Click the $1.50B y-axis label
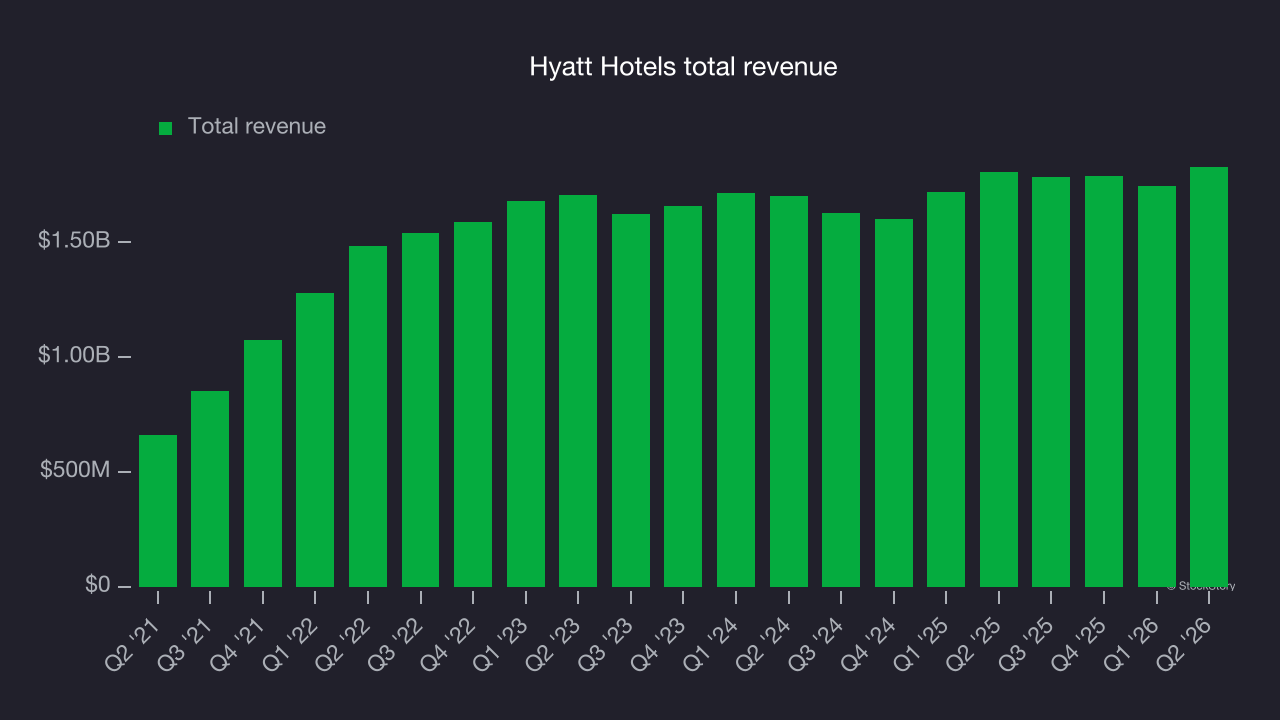 coord(74,241)
